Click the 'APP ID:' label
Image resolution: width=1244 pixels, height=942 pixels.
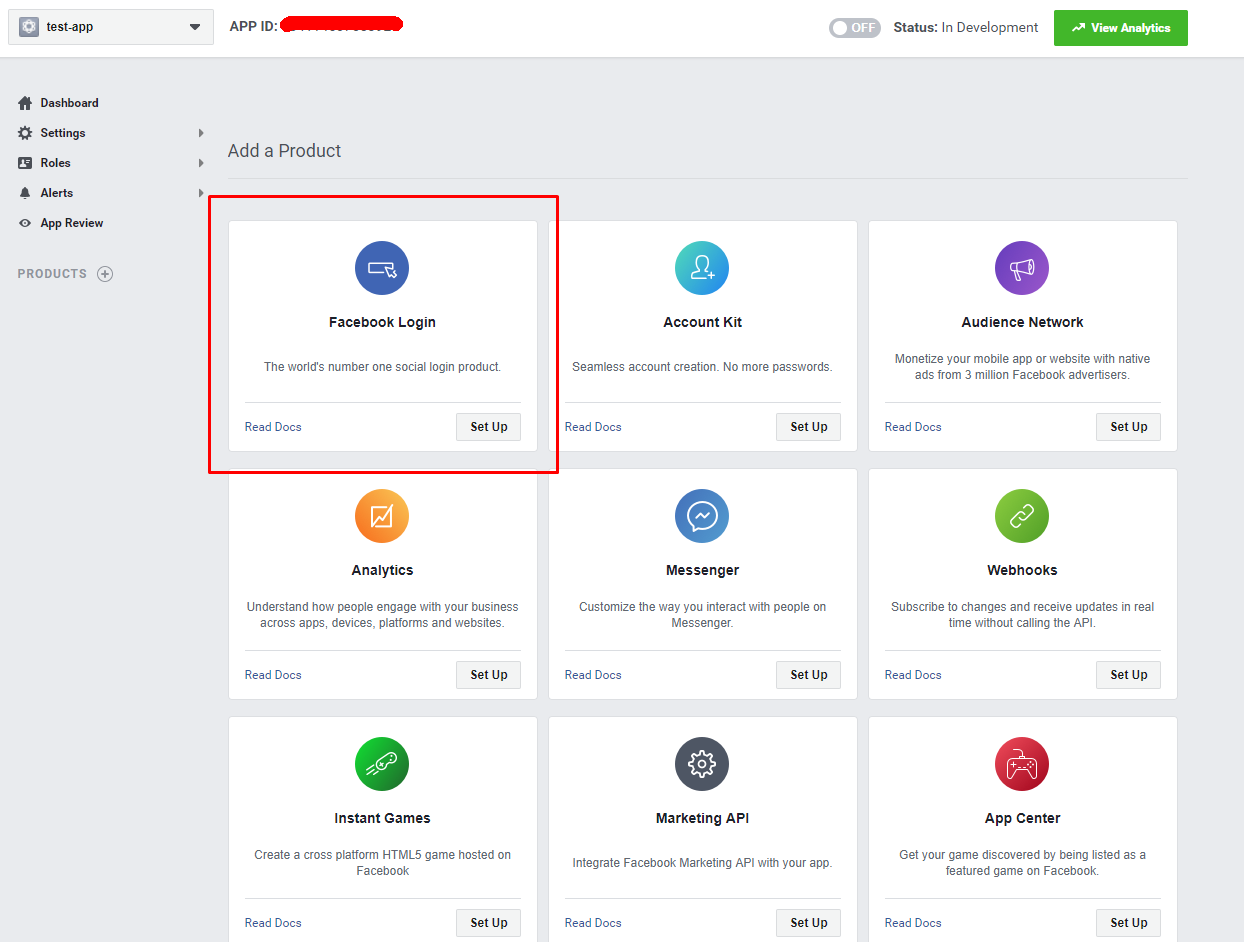(254, 27)
